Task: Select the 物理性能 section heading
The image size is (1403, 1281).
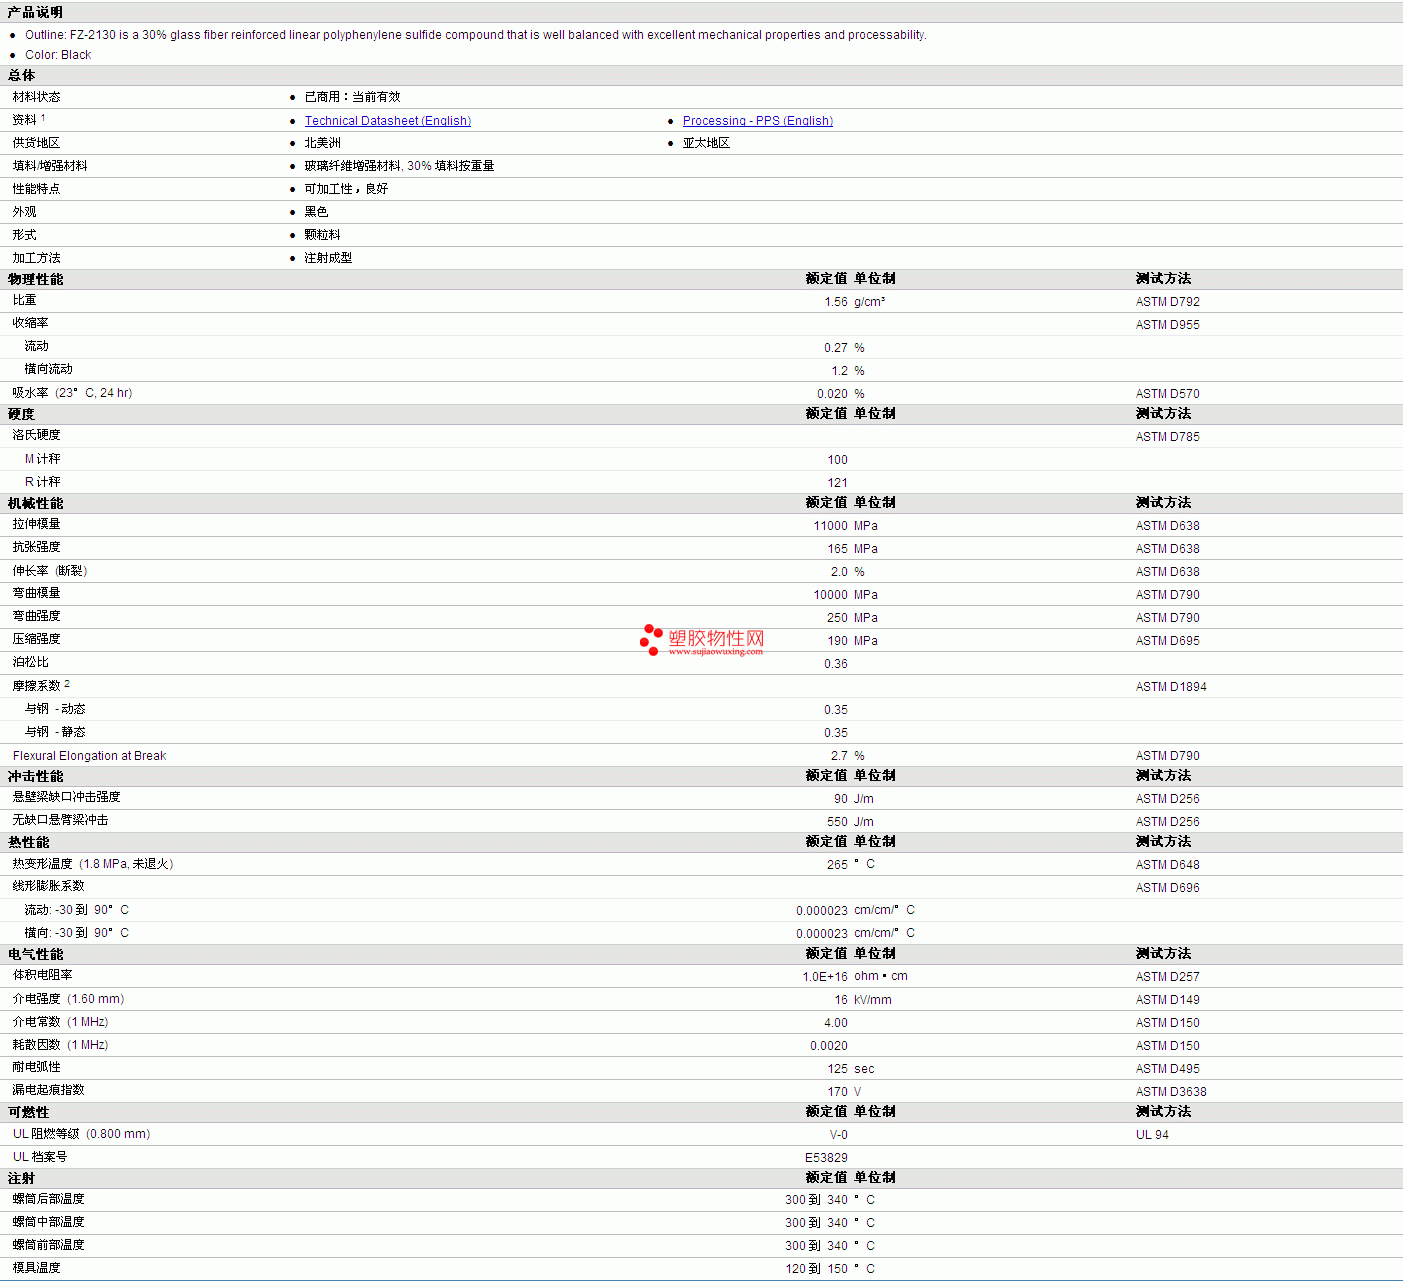Action: (35, 279)
